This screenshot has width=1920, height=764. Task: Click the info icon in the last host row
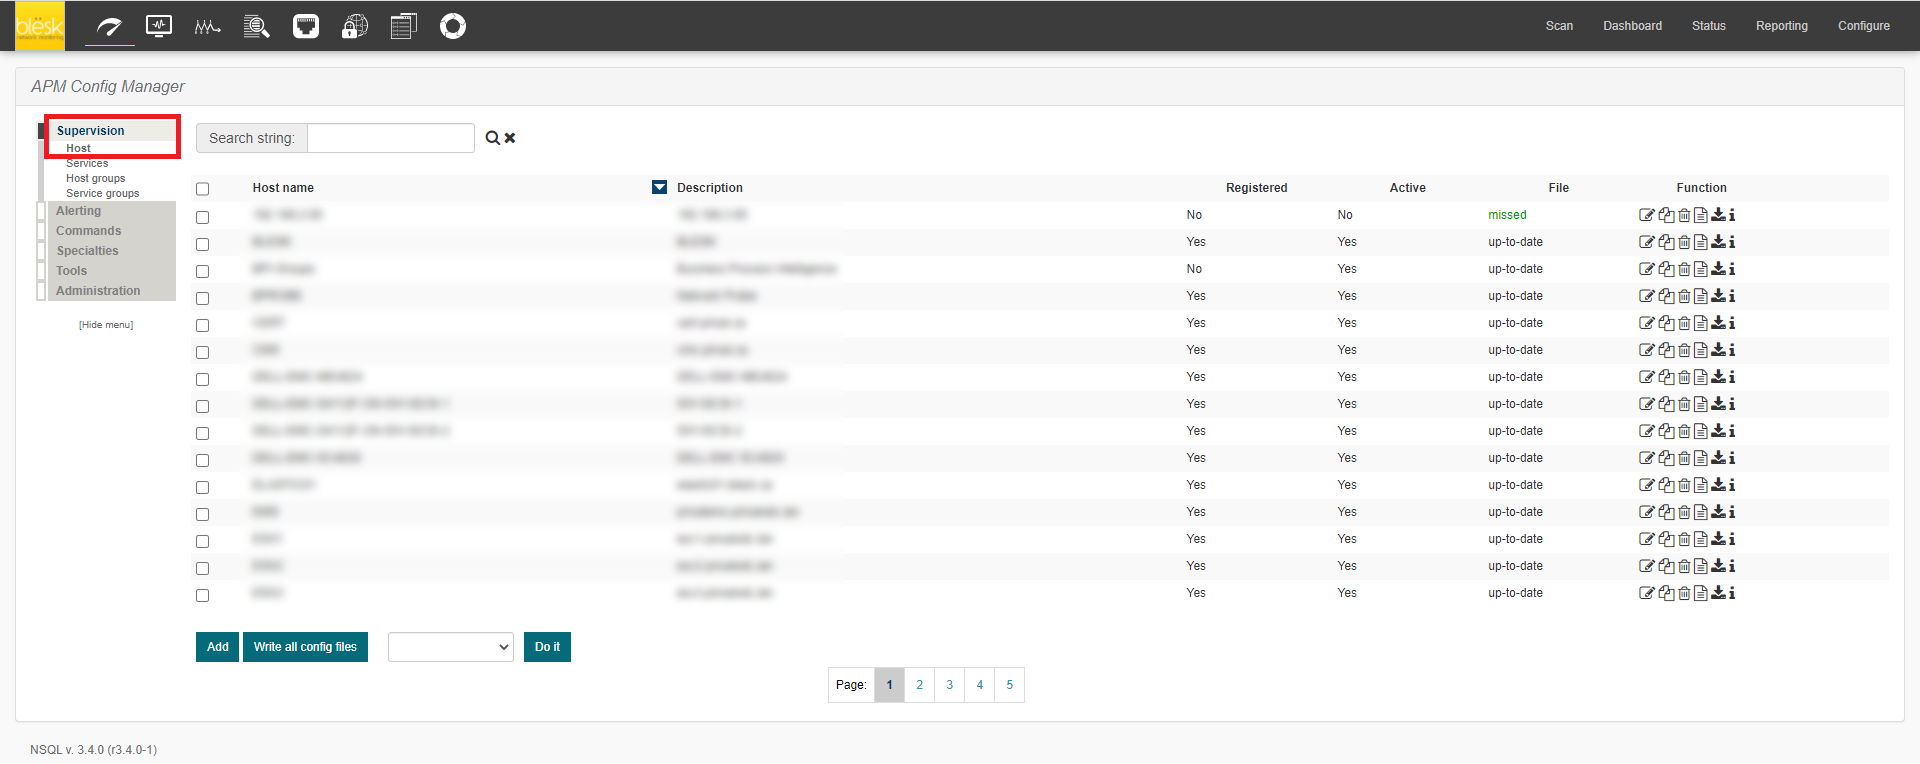point(1732,593)
